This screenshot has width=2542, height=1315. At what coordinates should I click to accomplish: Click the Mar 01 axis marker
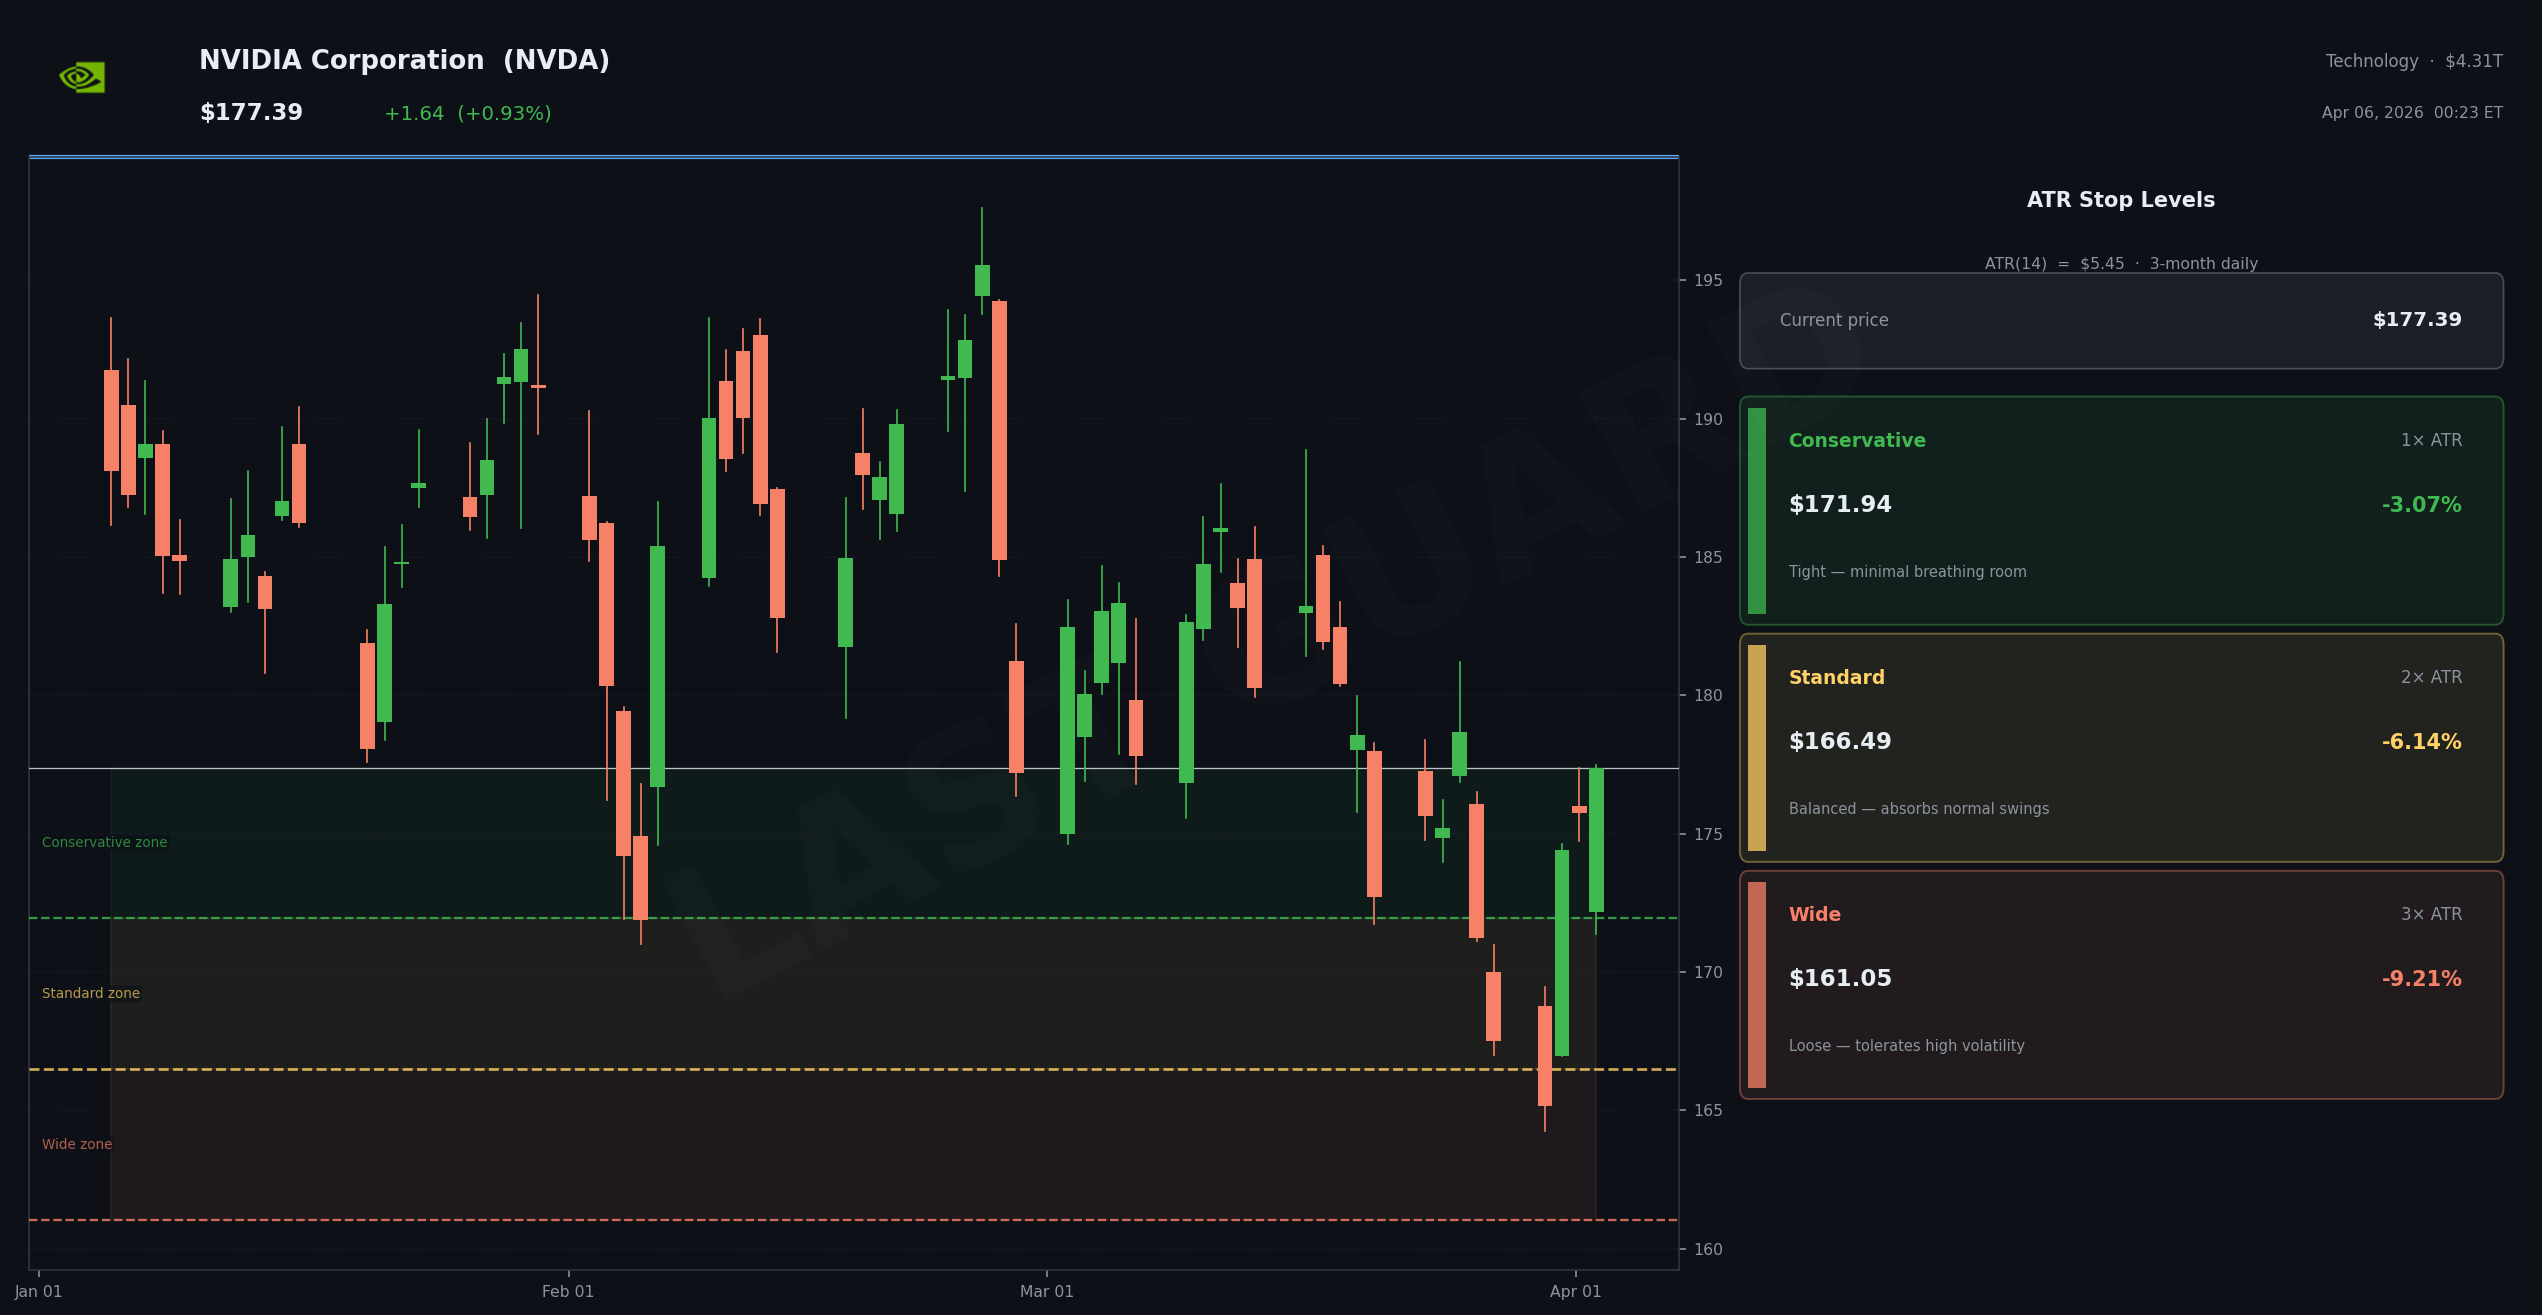click(x=1046, y=1291)
